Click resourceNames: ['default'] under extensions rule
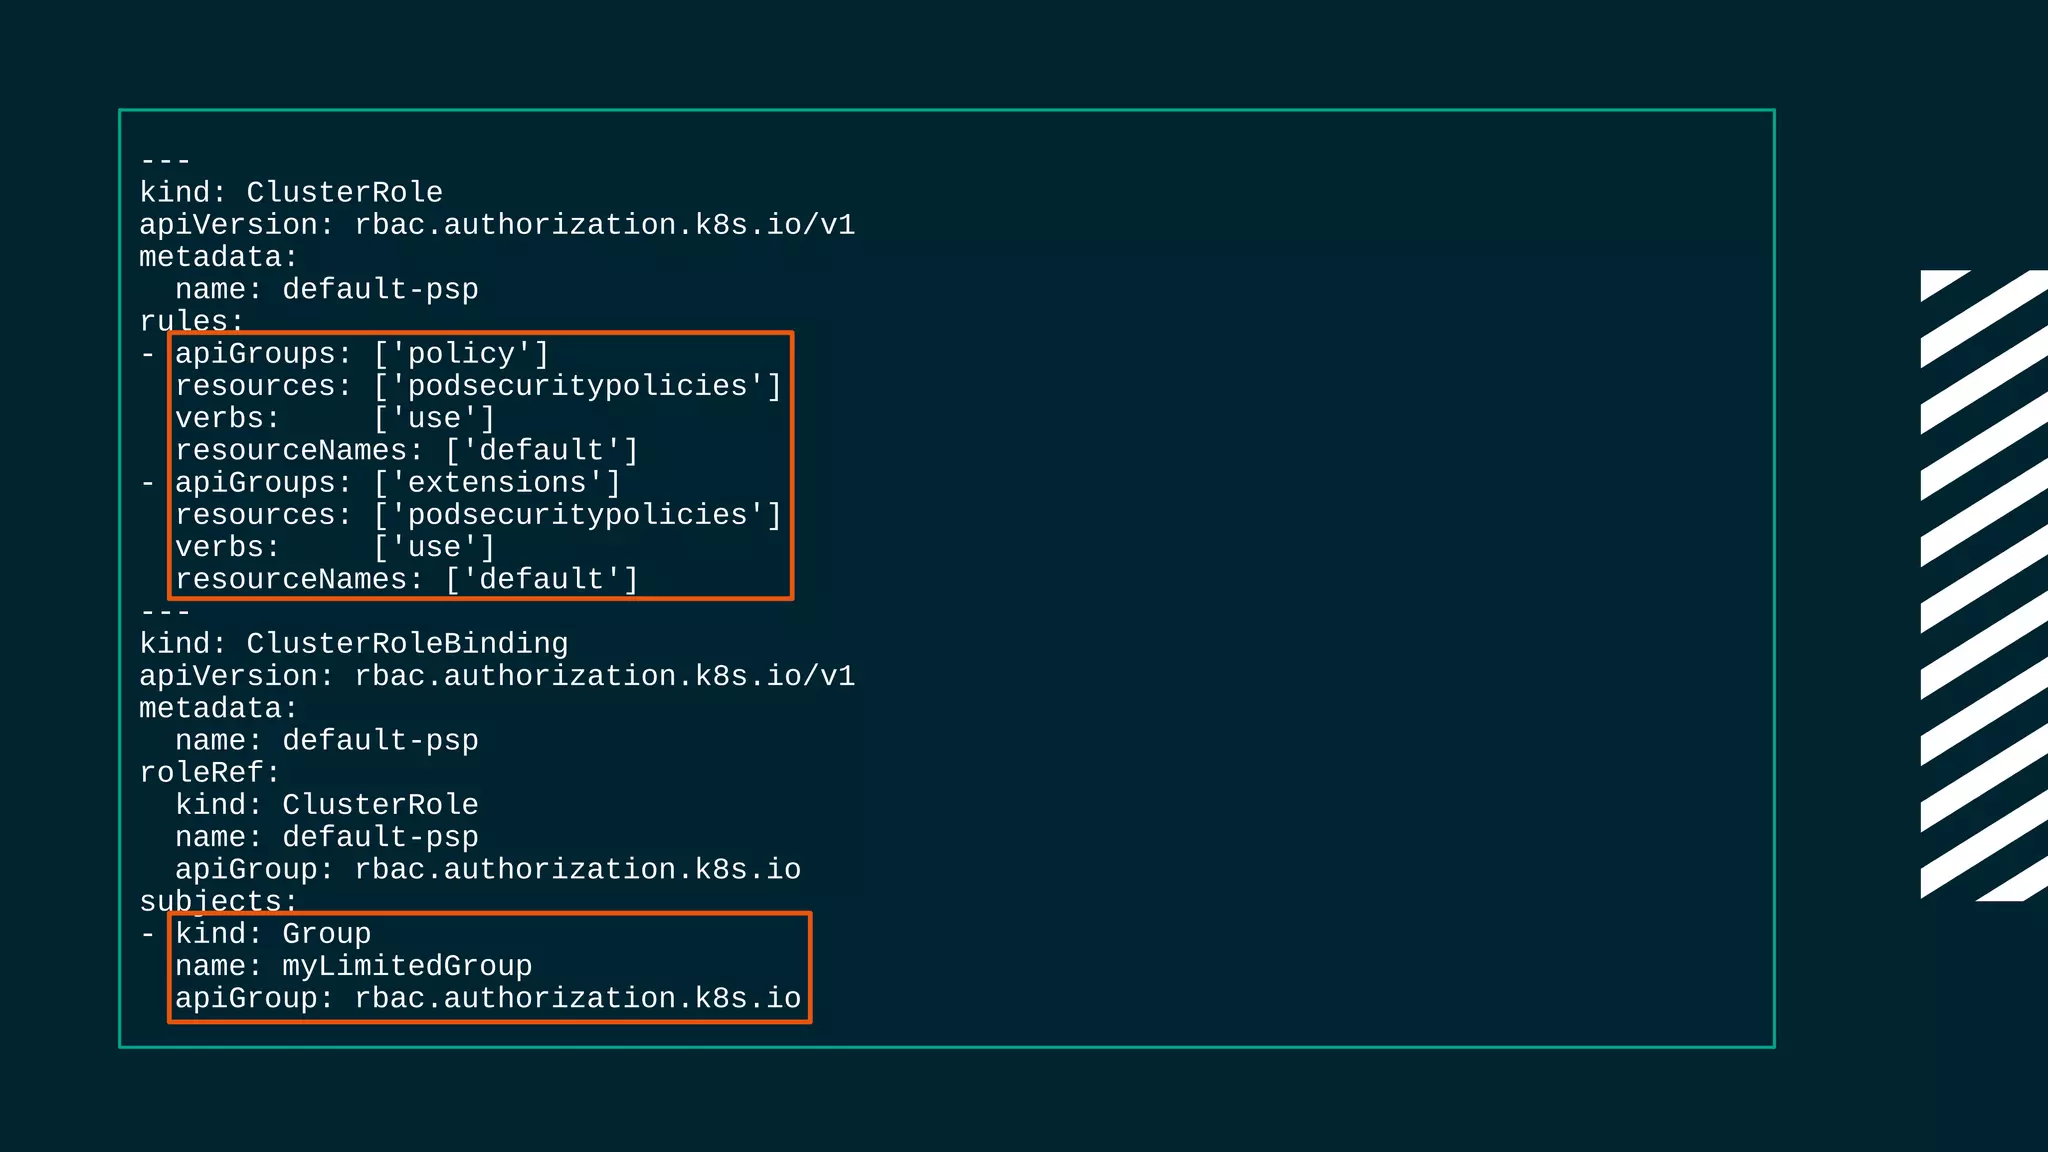The image size is (2048, 1152). click(x=407, y=580)
